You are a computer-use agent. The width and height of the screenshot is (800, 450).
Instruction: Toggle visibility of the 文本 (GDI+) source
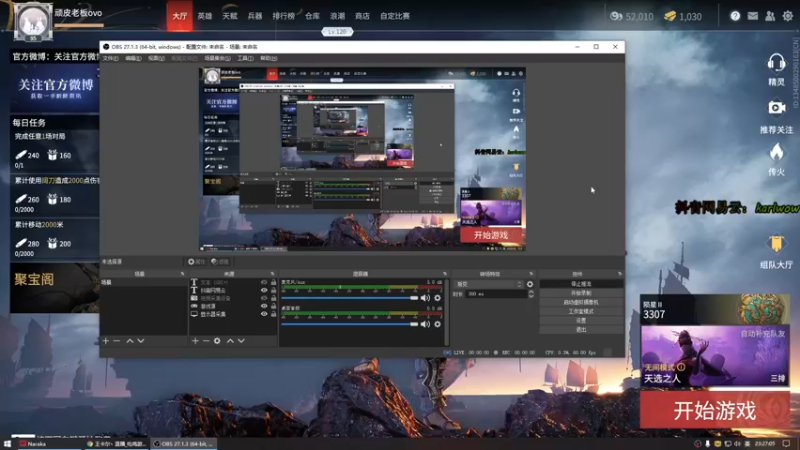click(264, 282)
